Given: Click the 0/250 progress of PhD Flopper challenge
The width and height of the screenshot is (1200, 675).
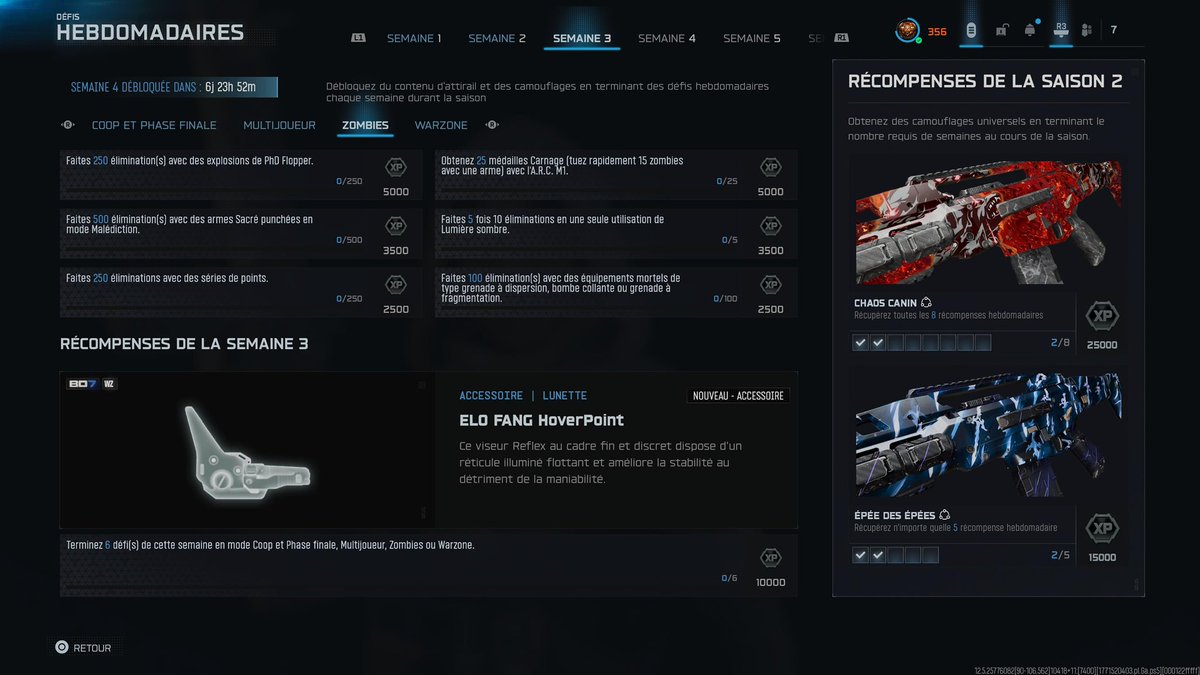Looking at the screenshot, I should click(349, 181).
